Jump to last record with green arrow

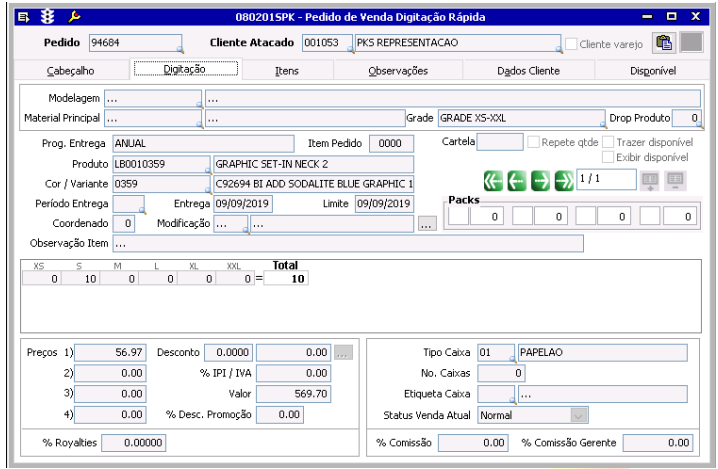[564, 180]
